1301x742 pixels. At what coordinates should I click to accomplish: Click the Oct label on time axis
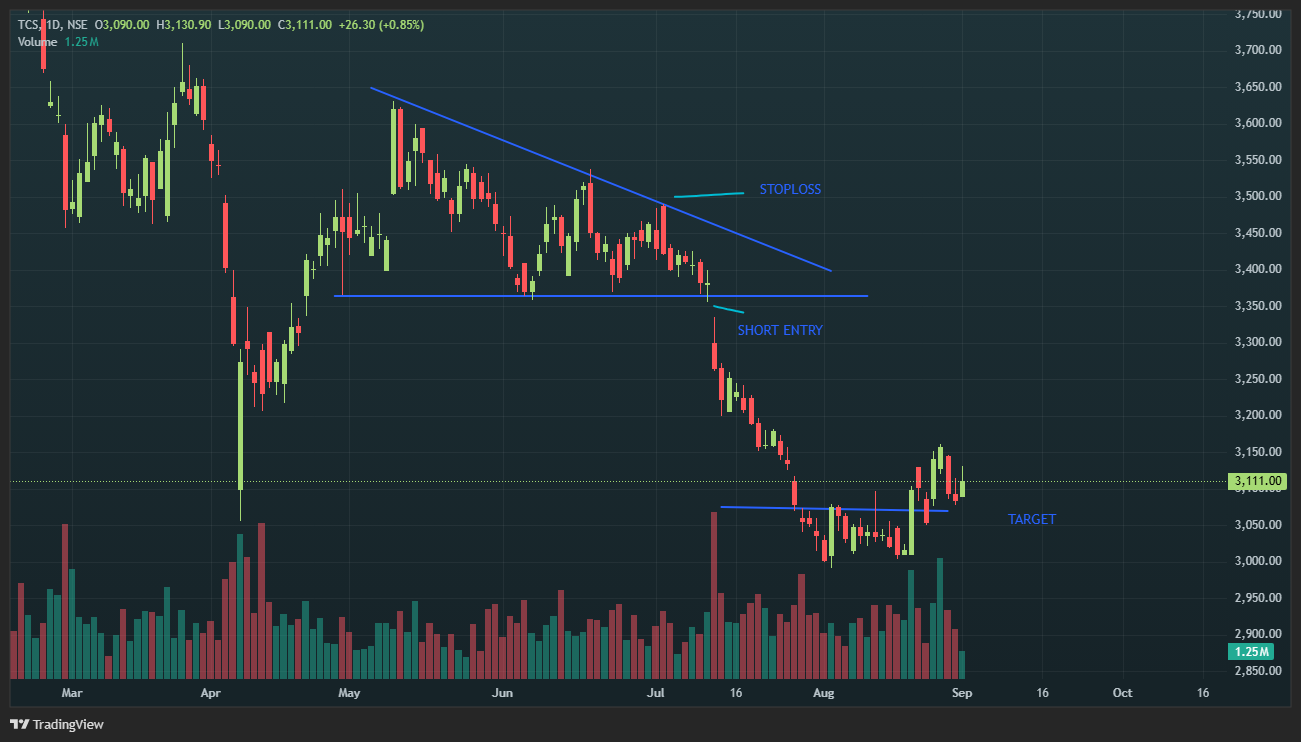pos(1122,692)
